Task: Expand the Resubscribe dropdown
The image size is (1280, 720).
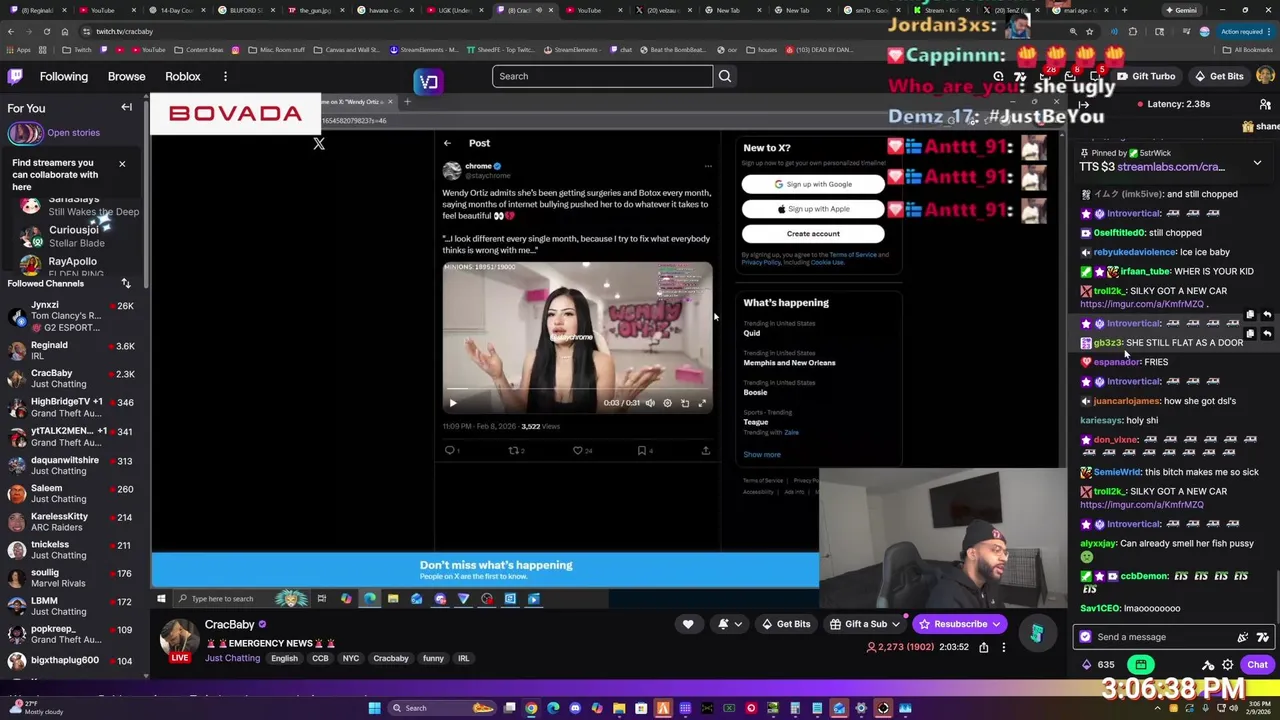Action: pyautogui.click(x=997, y=624)
